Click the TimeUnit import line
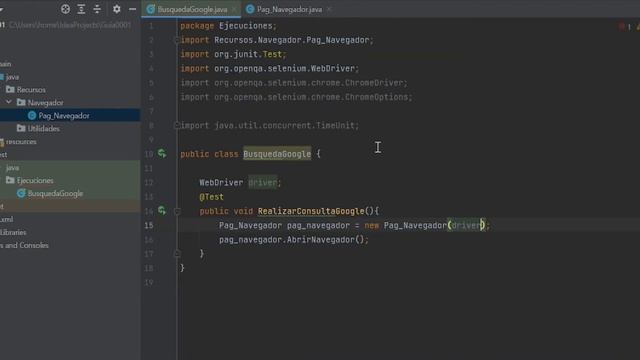The width and height of the screenshot is (640, 360). [270, 125]
